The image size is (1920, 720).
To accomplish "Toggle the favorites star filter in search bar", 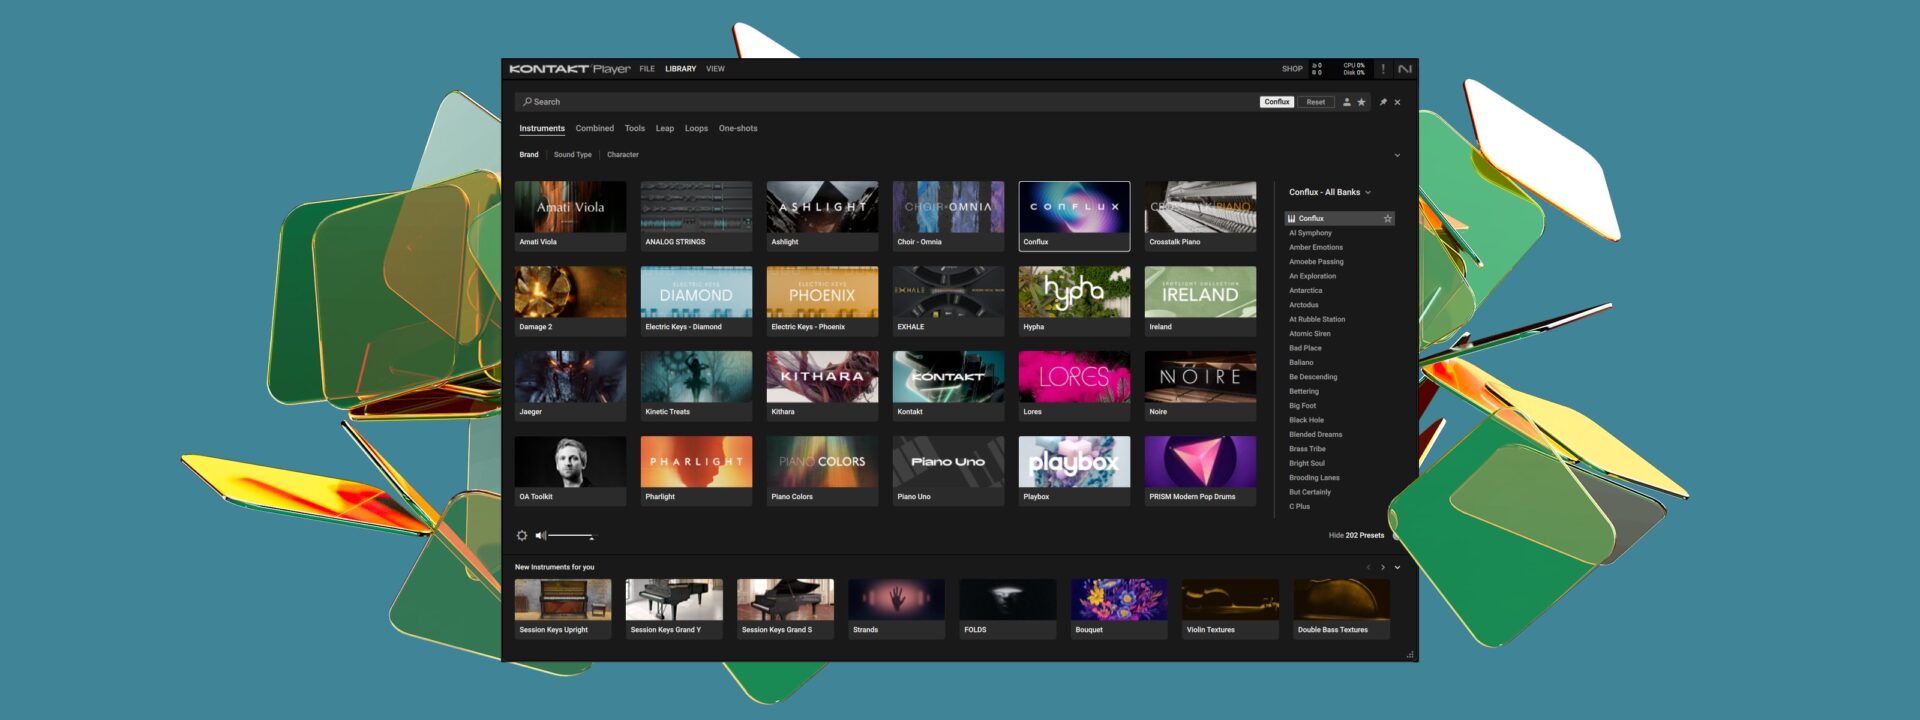I will (x=1361, y=102).
